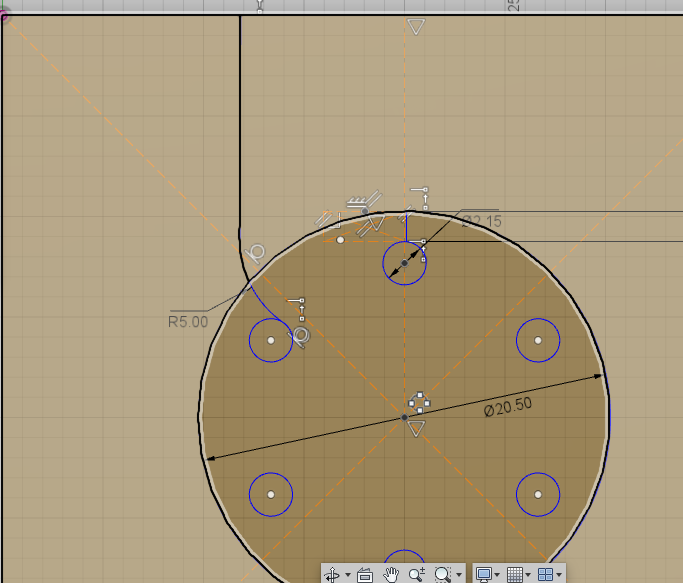Click the triangle glyph at top of centerline
This screenshot has width=683, height=583.
click(x=416, y=26)
